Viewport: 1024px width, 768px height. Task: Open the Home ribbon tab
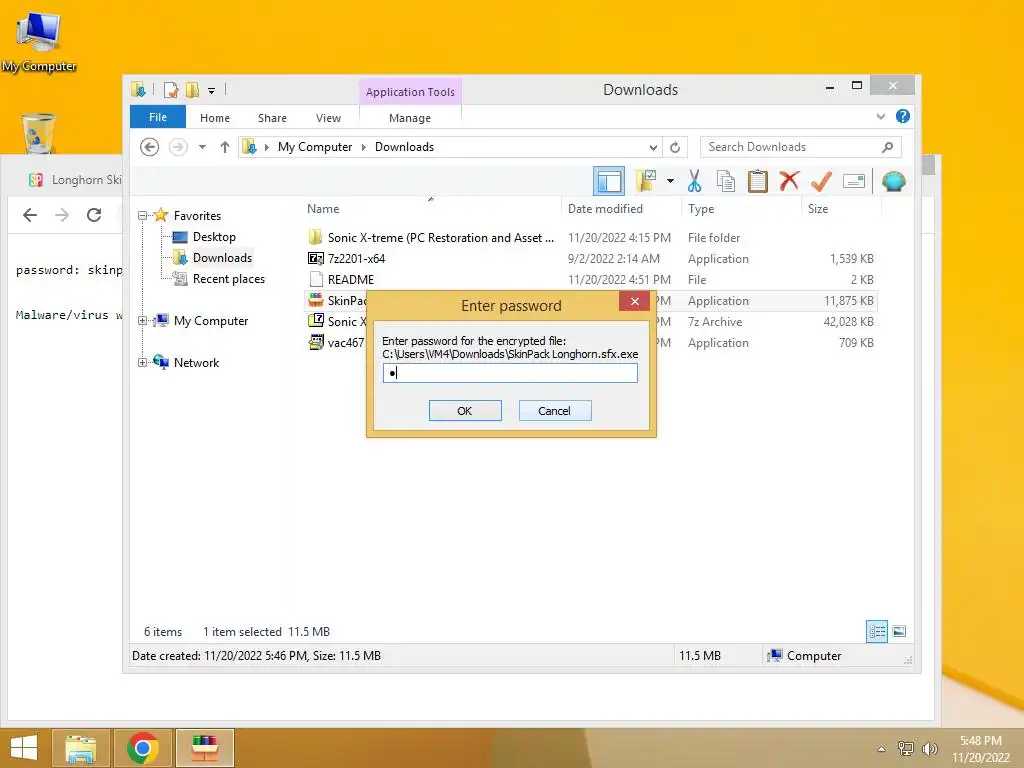point(215,118)
